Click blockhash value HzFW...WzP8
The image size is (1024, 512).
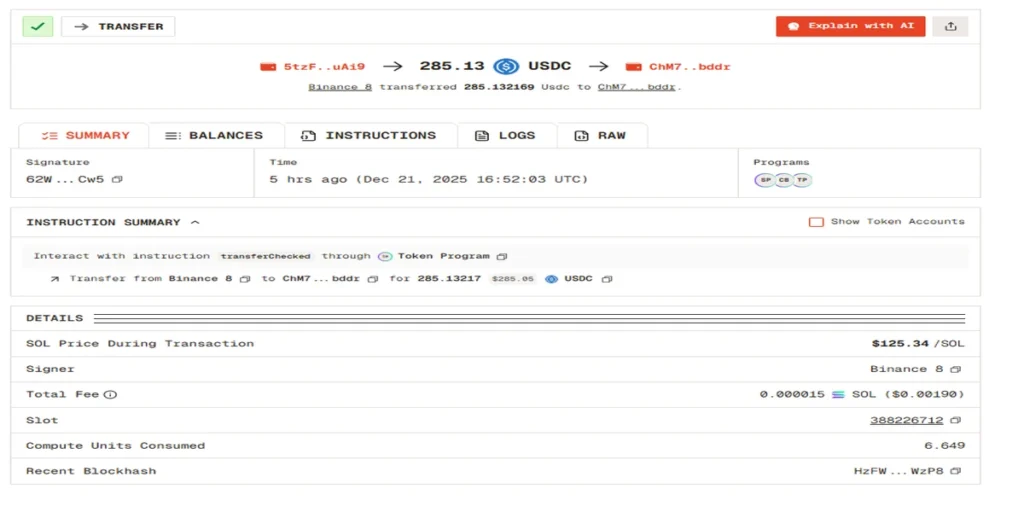coord(899,471)
